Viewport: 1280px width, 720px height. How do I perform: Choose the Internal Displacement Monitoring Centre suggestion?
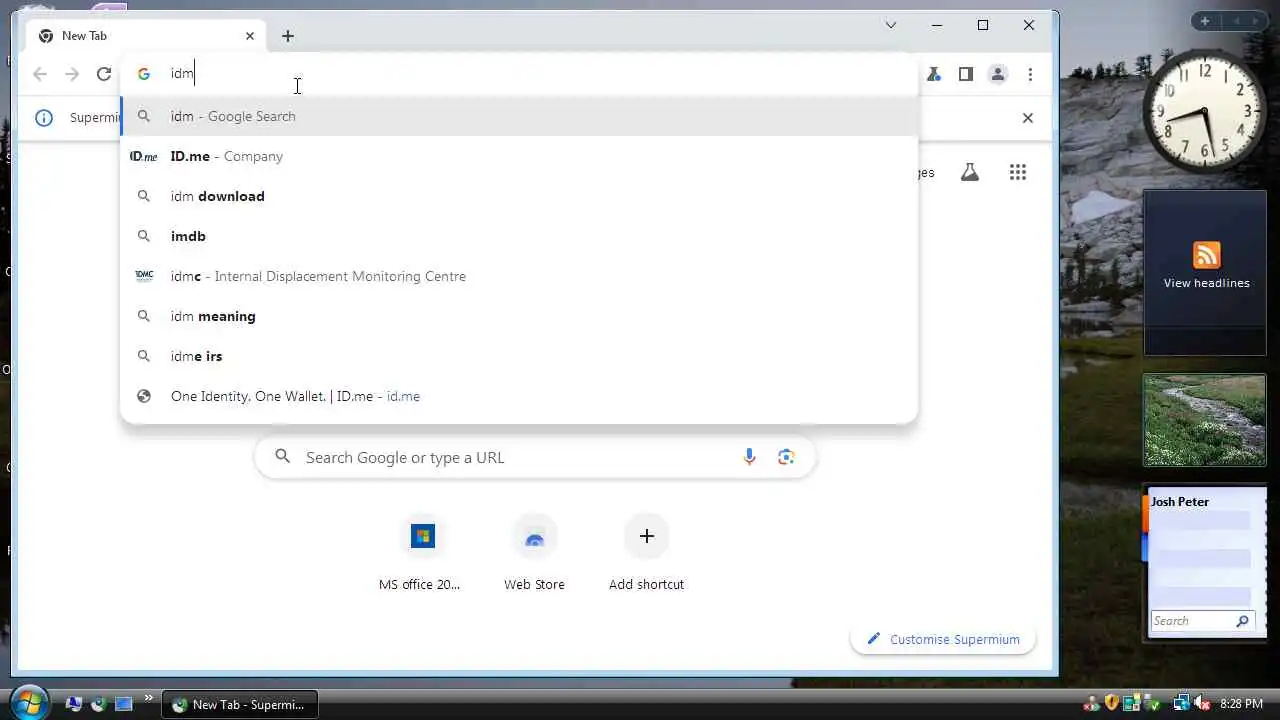[519, 276]
